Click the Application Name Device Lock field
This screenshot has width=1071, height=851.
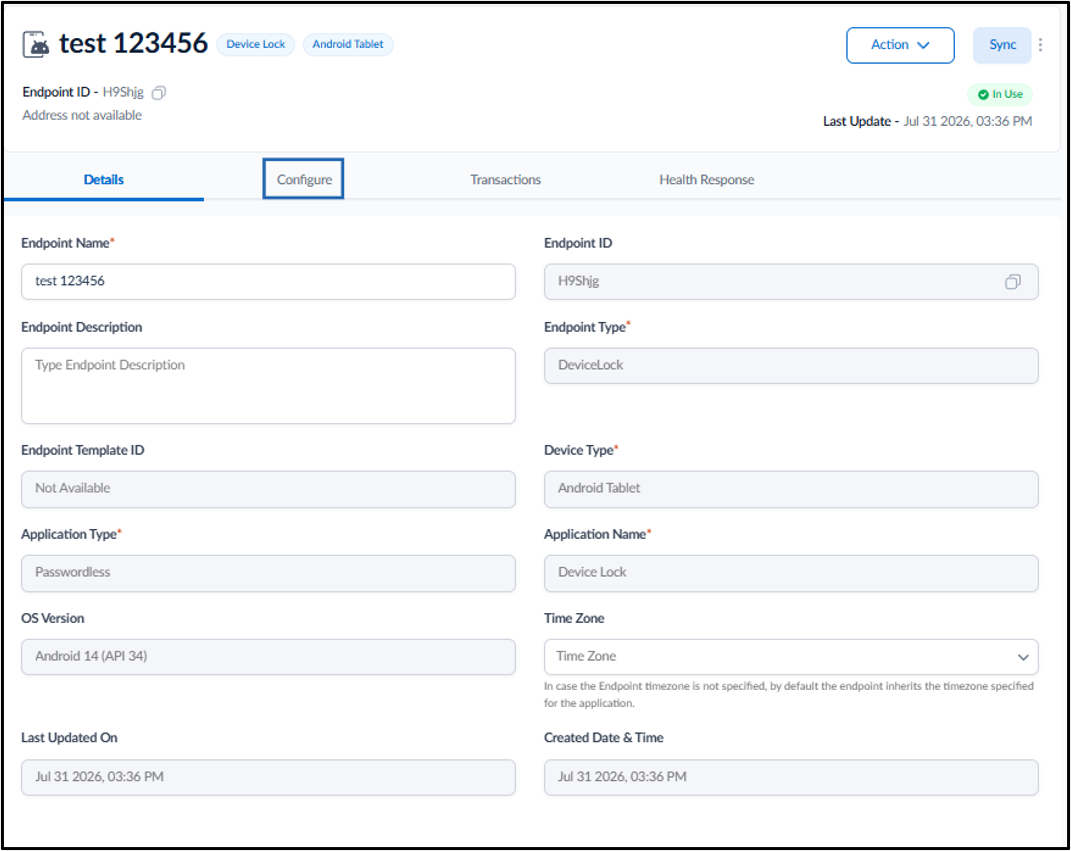click(x=791, y=573)
